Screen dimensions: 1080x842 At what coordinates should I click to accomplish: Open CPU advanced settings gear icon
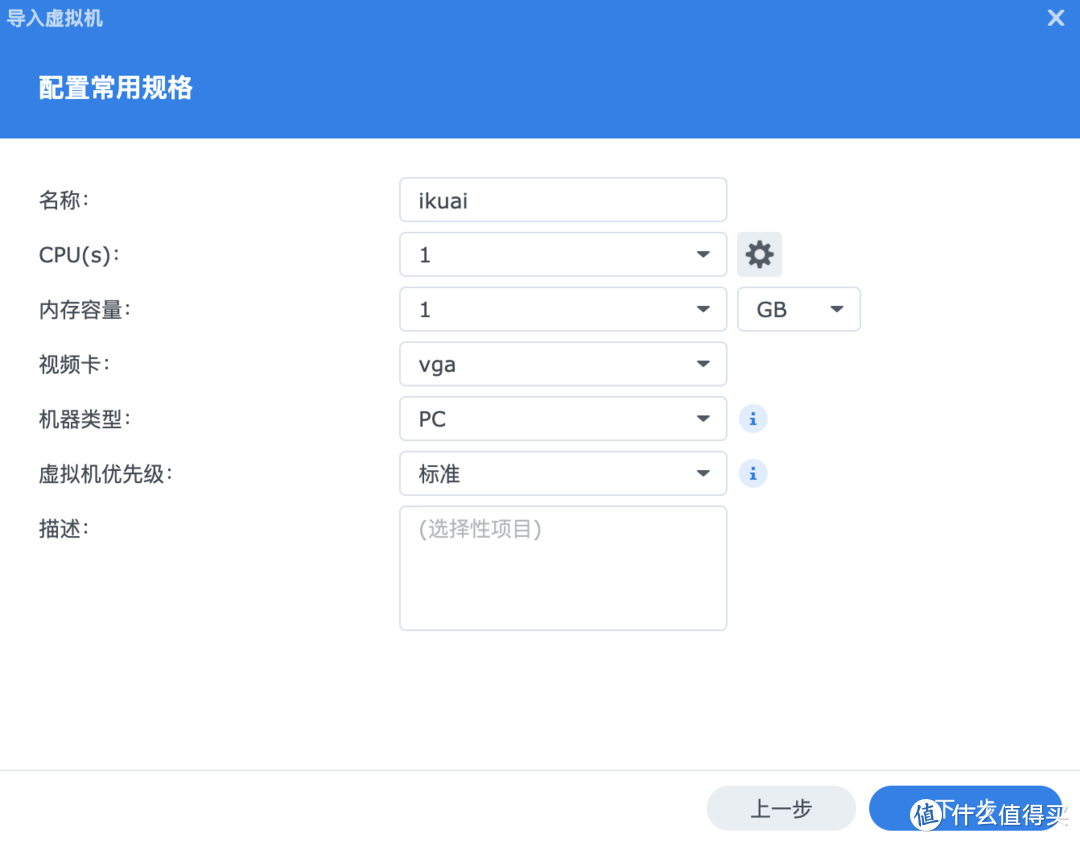[x=760, y=254]
